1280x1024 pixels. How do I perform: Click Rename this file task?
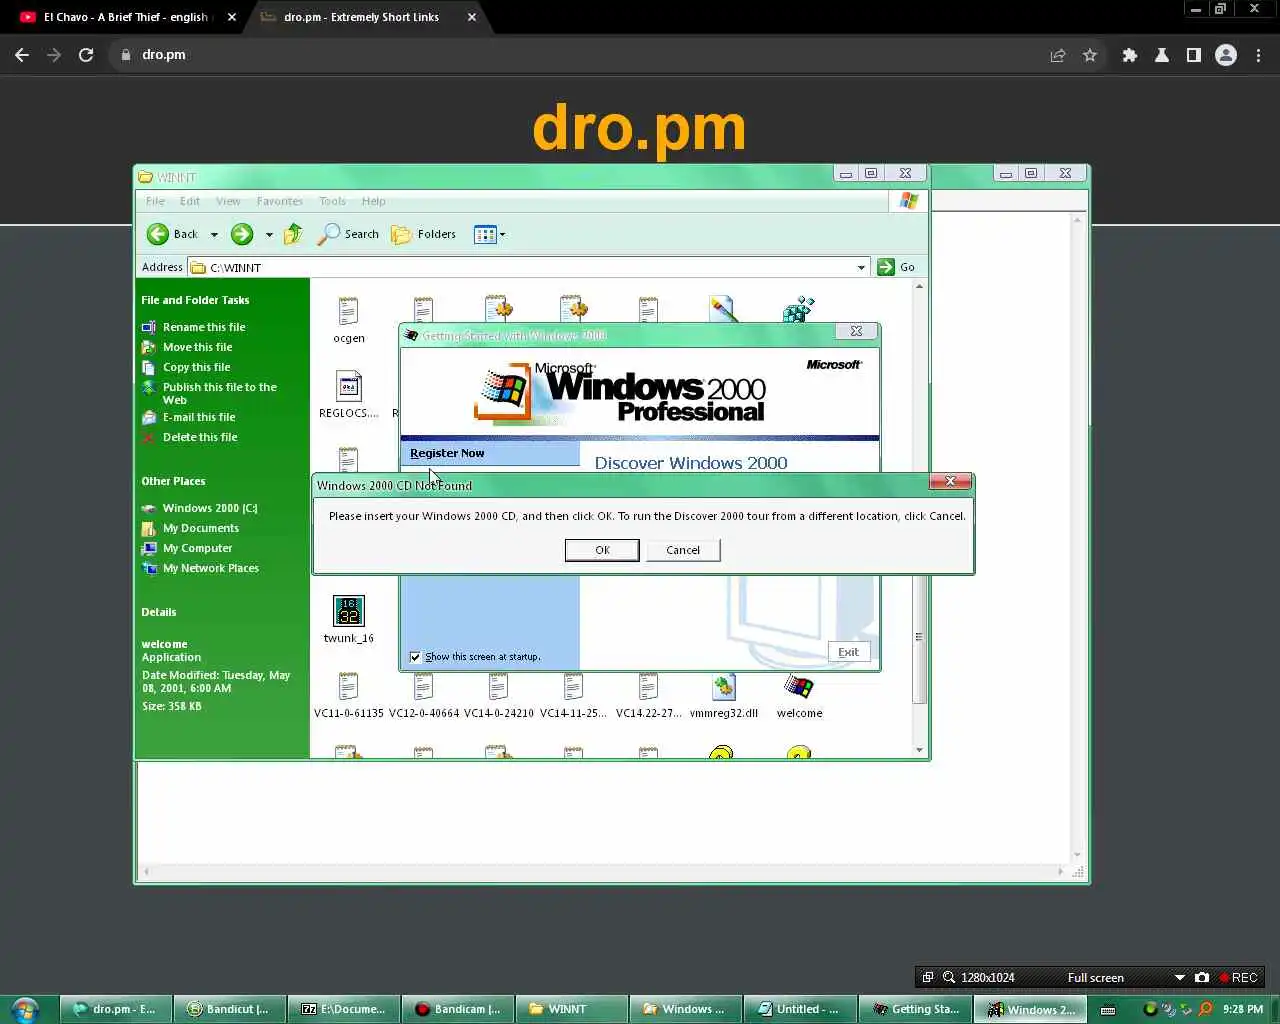(x=204, y=327)
